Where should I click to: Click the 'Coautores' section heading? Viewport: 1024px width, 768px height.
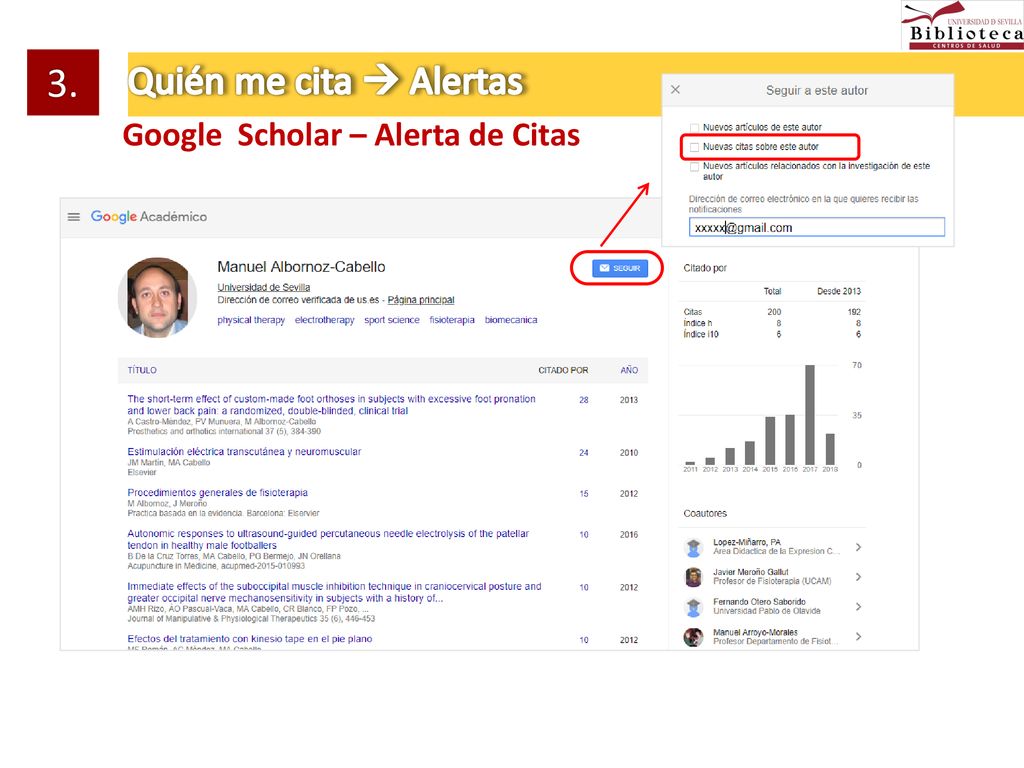(705, 513)
